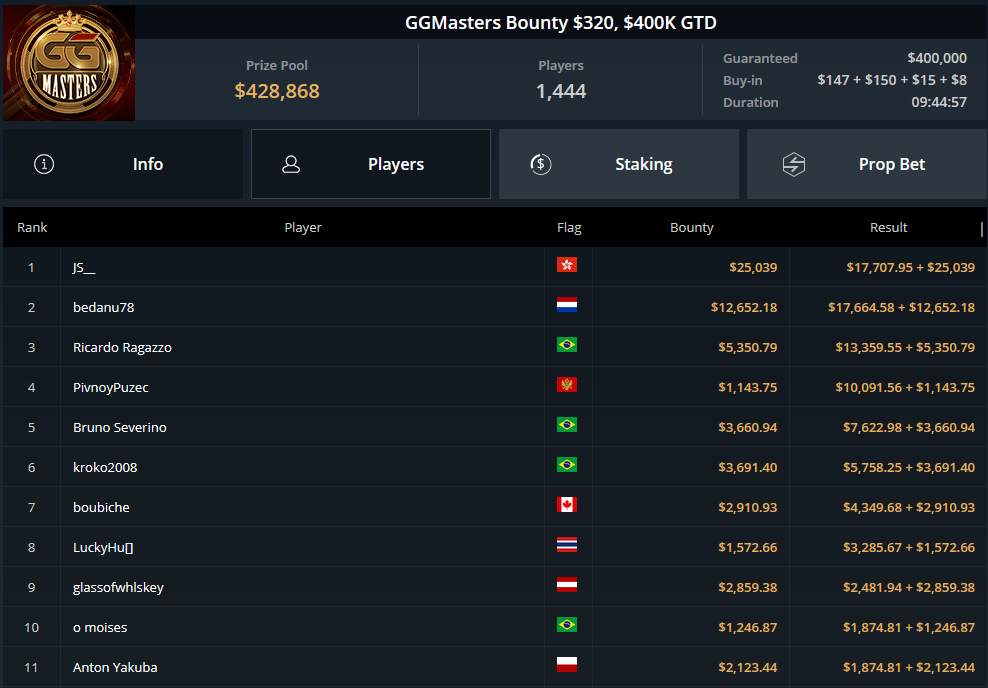Click the Austria flag beside glassofwhIskey
Image resolution: width=988 pixels, height=688 pixels.
[566, 585]
